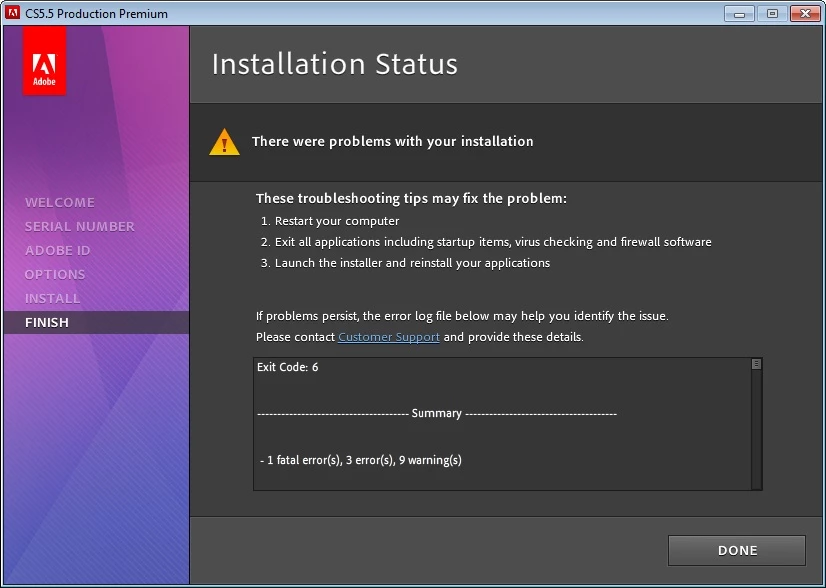Click the 'Installation Status' heading
The width and height of the screenshot is (826, 588).
pos(335,64)
